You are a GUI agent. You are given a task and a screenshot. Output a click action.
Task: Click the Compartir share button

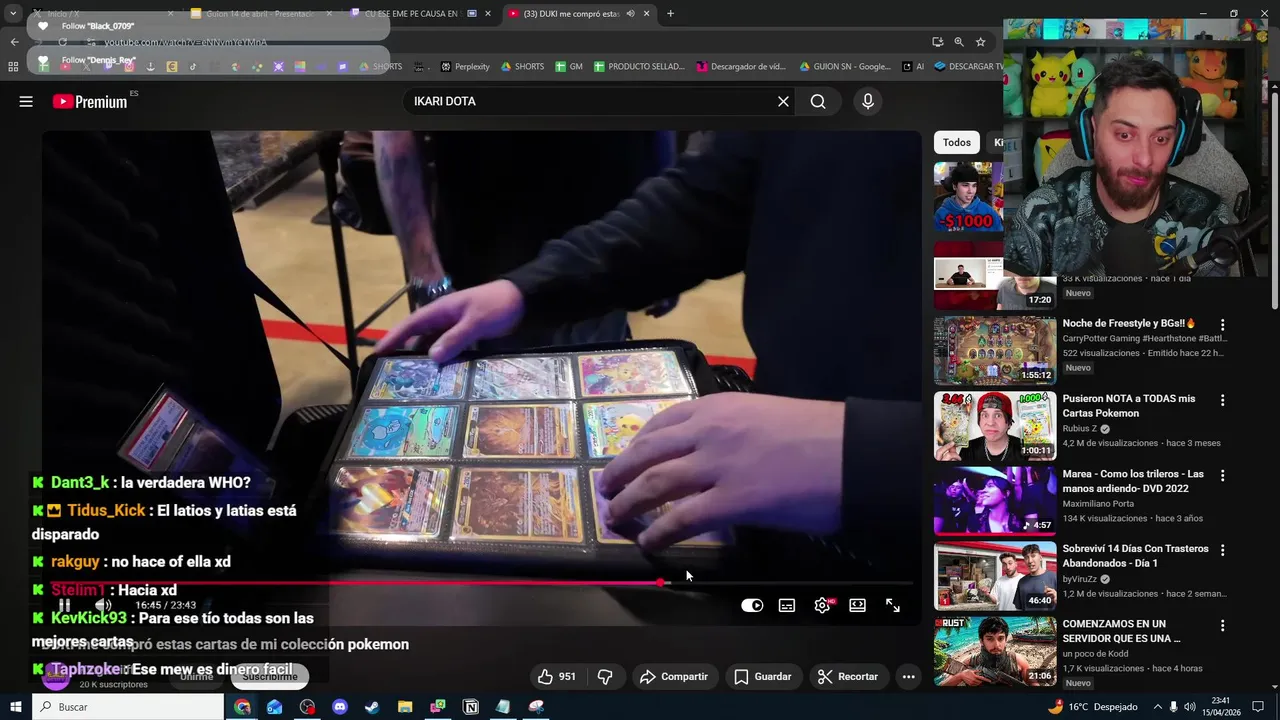coord(674,677)
